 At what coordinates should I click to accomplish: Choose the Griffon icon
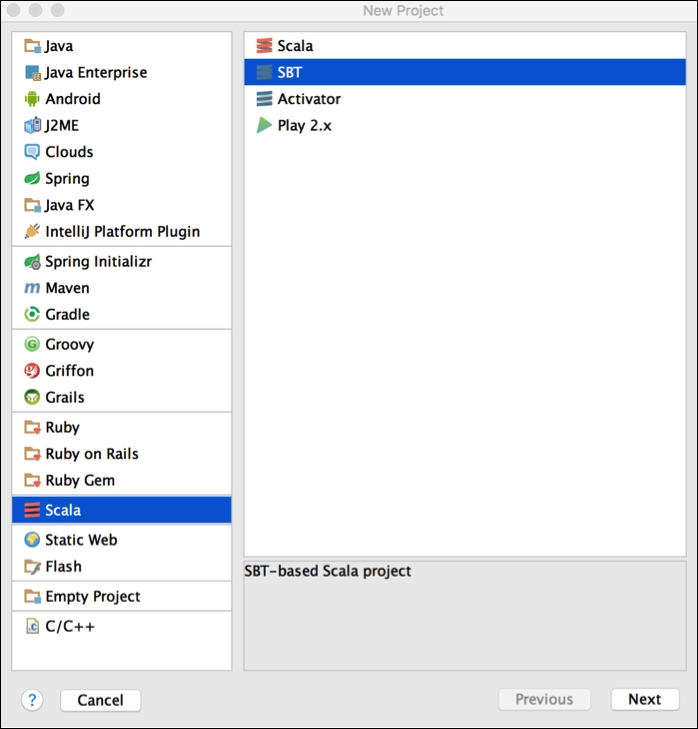point(32,371)
